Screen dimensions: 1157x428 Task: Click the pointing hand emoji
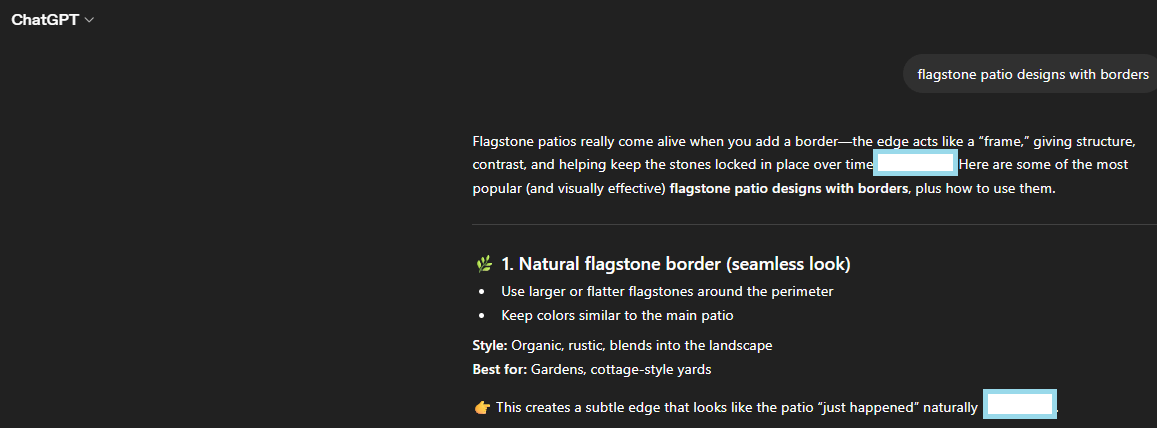coord(482,407)
